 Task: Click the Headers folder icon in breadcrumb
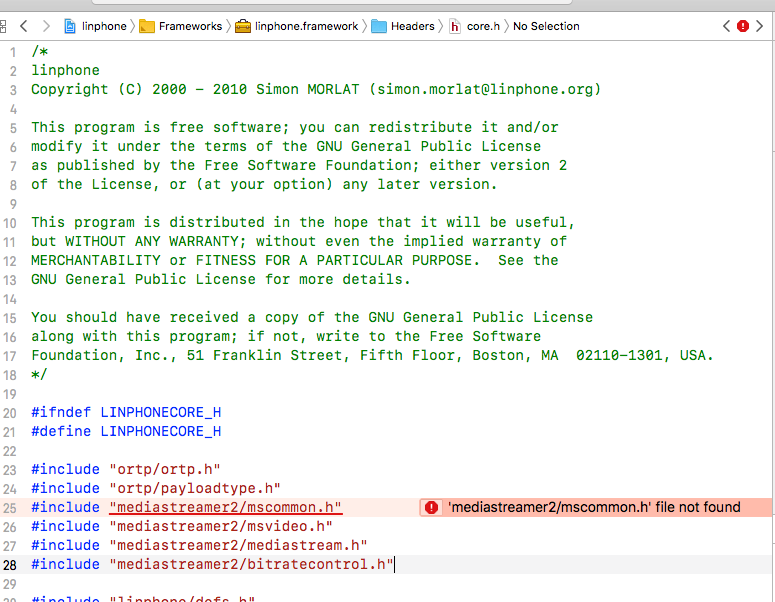pyautogui.click(x=379, y=26)
